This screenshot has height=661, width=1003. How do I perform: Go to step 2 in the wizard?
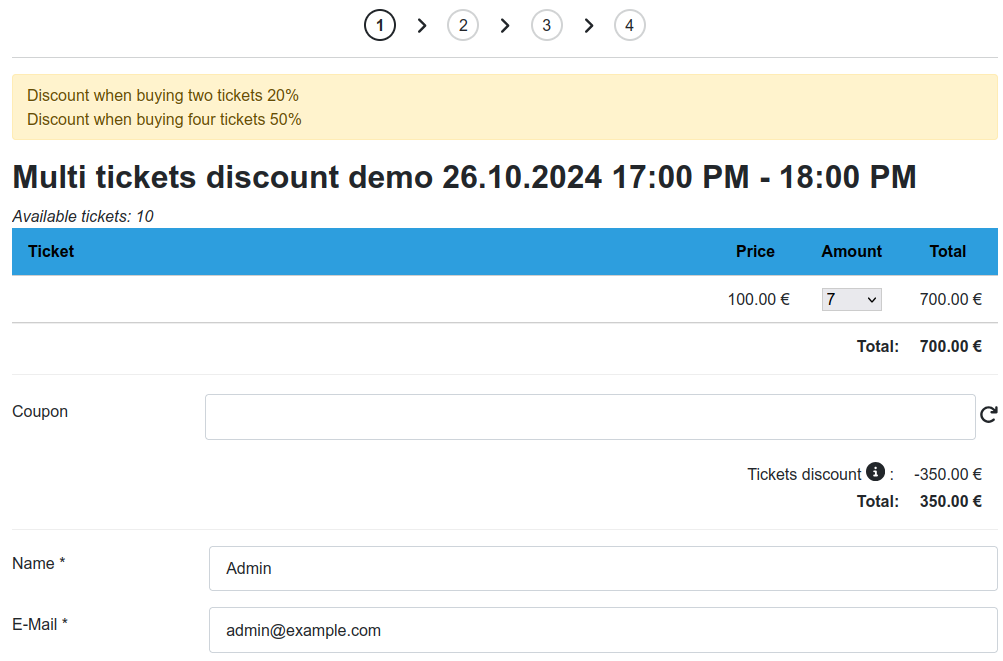coord(463,26)
